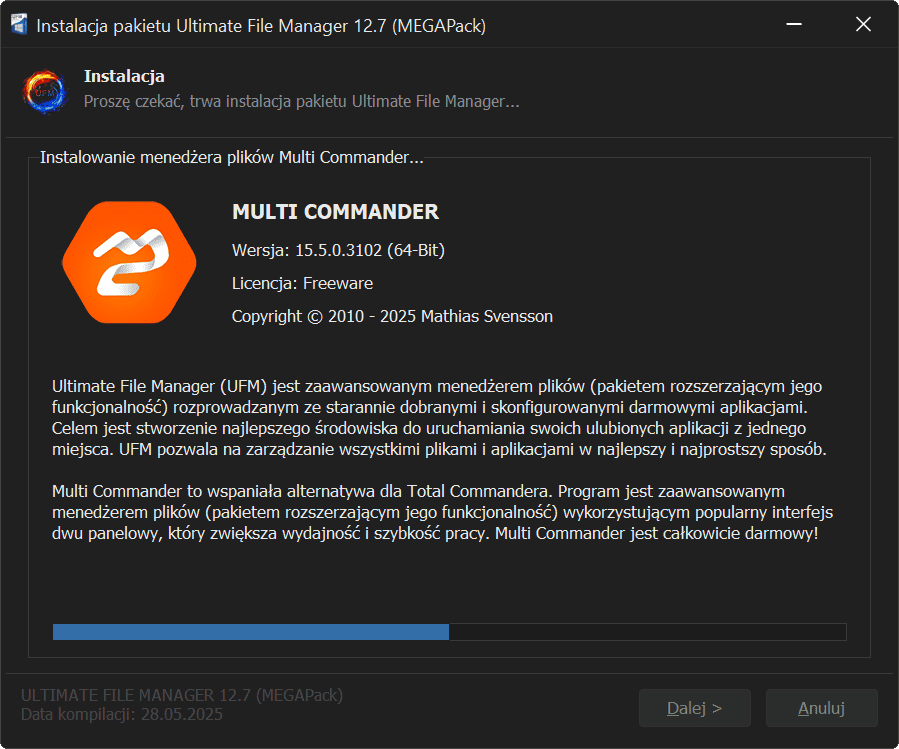Click the empty remaining part of progress bar
899x749 pixels.
(x=646, y=632)
